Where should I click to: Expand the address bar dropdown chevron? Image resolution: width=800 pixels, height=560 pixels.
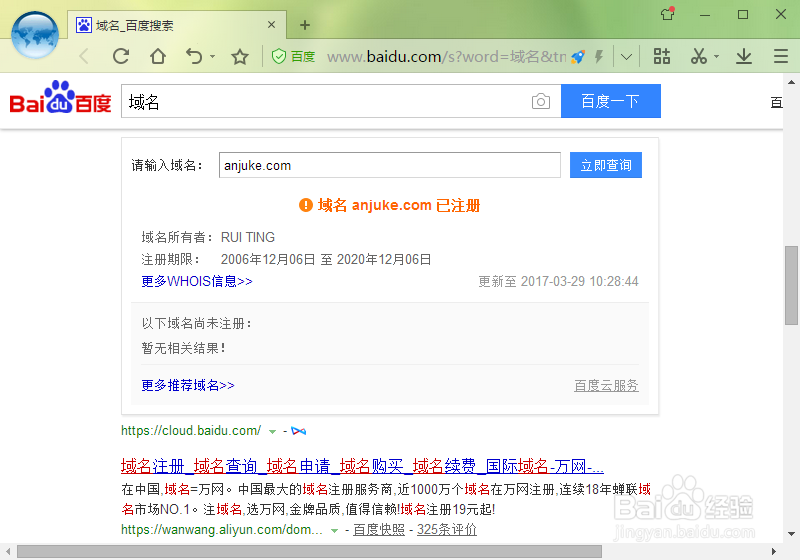click(627, 57)
